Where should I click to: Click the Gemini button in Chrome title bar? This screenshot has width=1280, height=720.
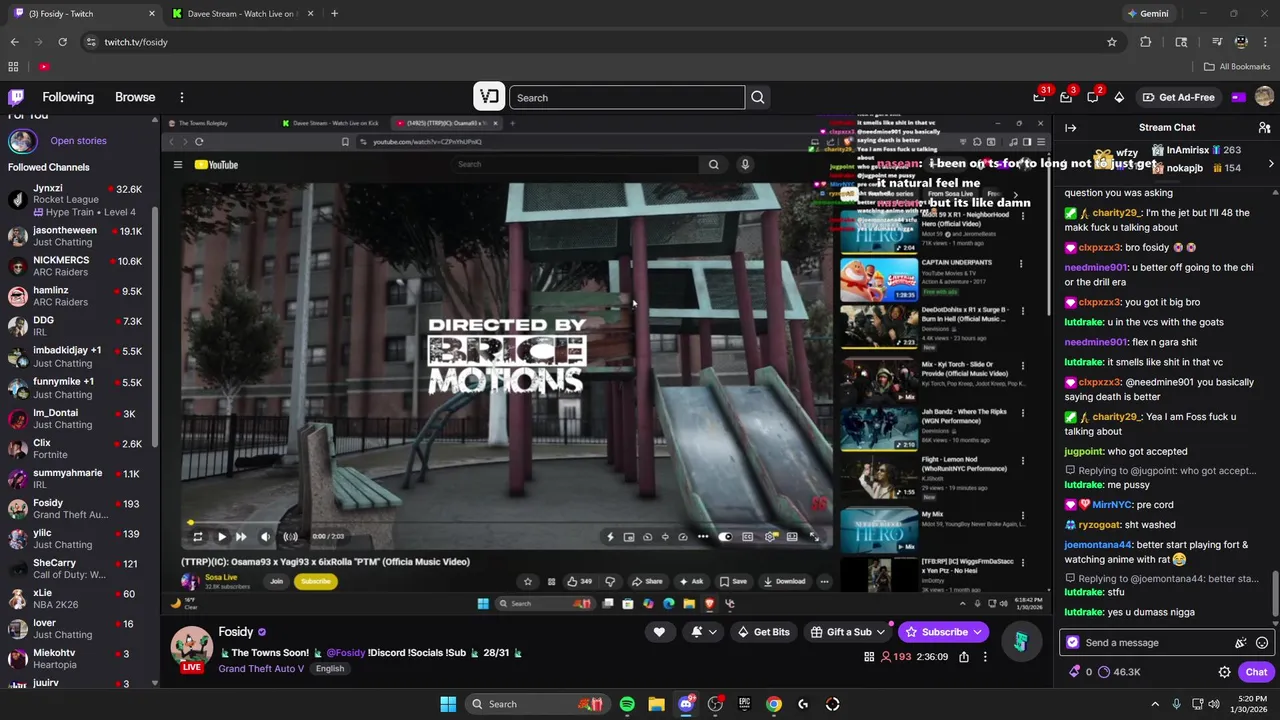(x=1147, y=14)
